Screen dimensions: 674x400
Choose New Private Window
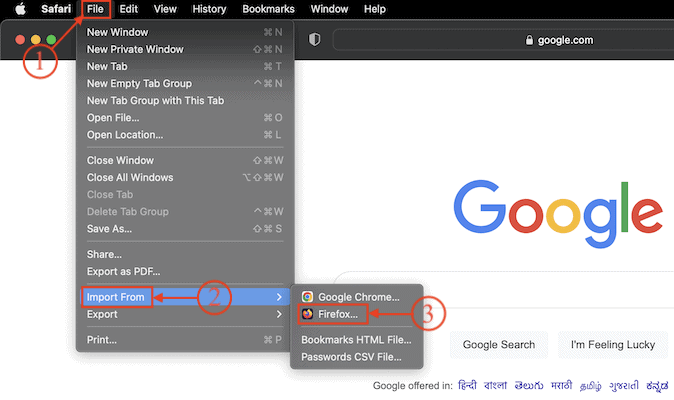pyautogui.click(x=185, y=49)
